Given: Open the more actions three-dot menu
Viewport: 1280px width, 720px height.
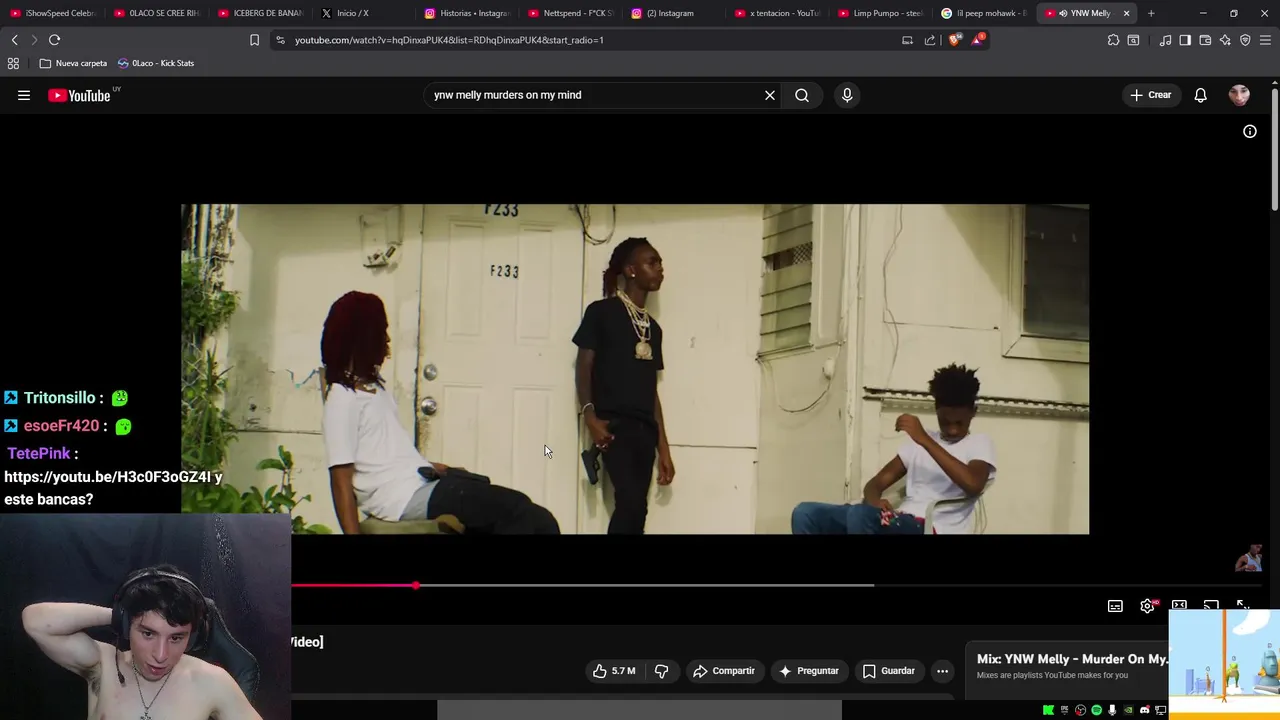Looking at the screenshot, I should tap(942, 671).
